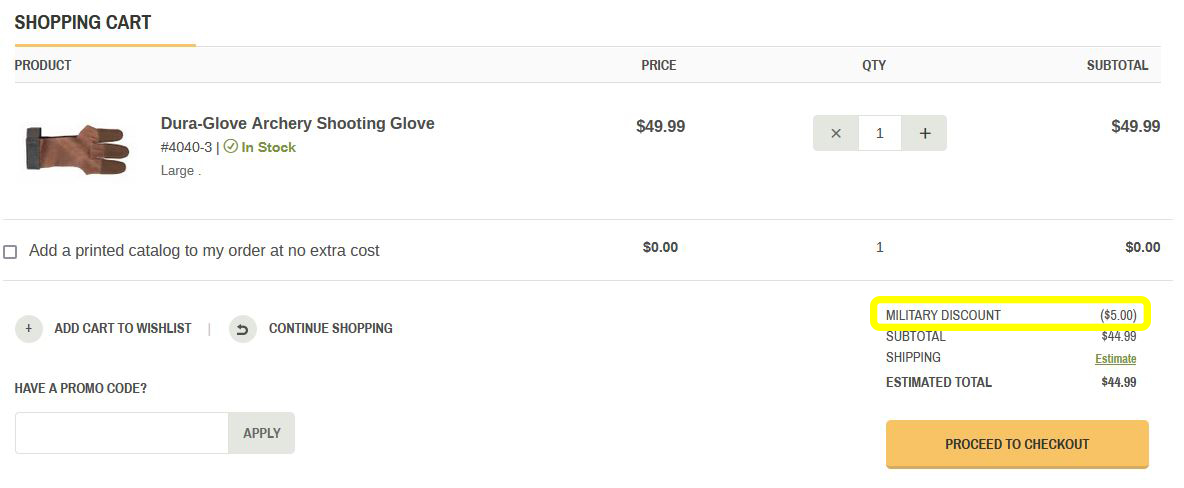Click the In Stock checkmark icon
1184x488 pixels.
[x=230, y=147]
